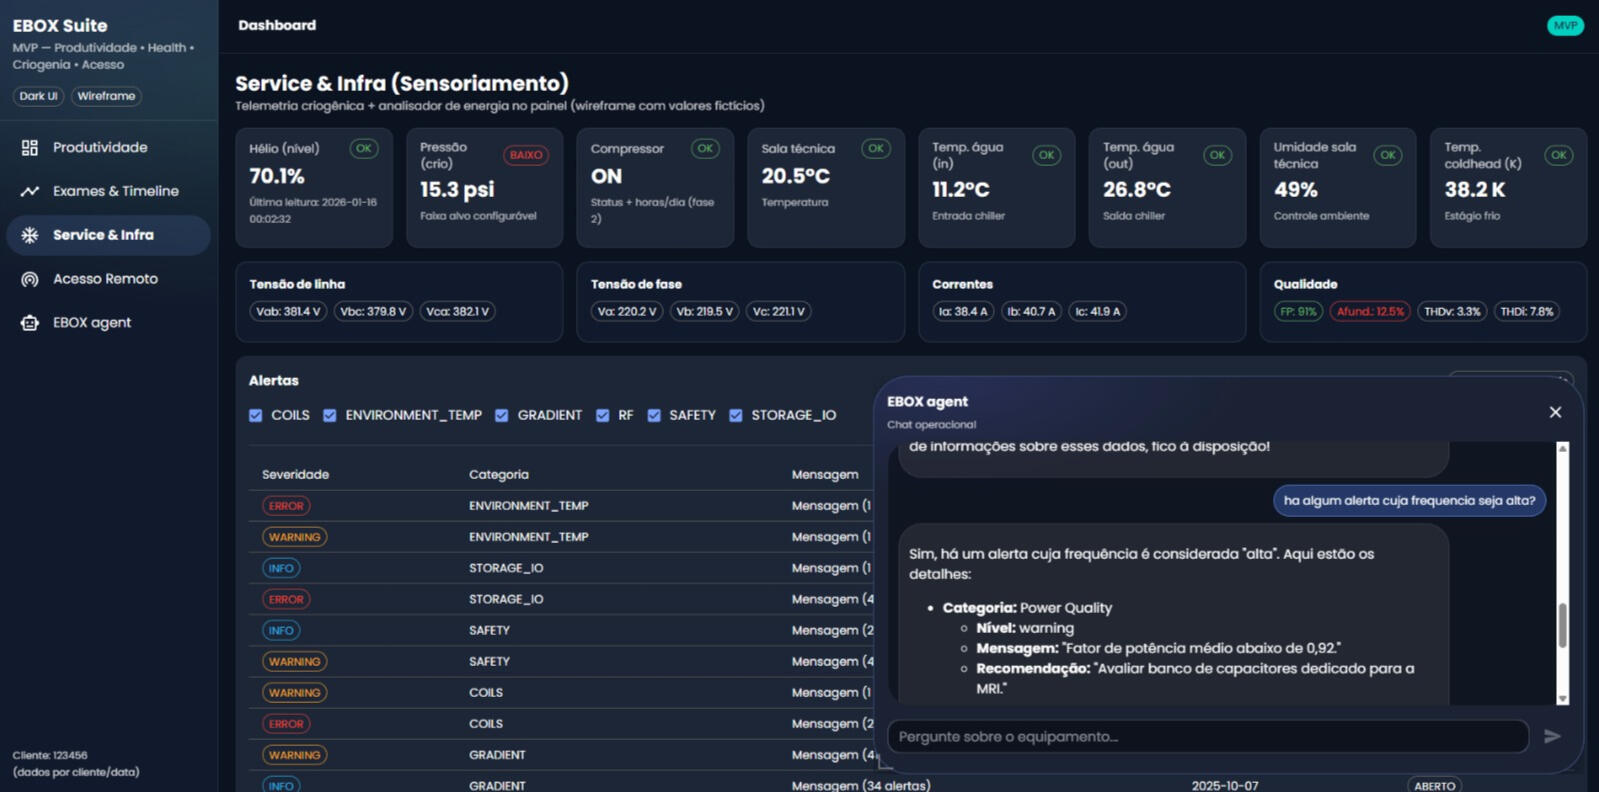Click the BAIXO pressure status badge
The width and height of the screenshot is (1599, 792).
tap(525, 155)
